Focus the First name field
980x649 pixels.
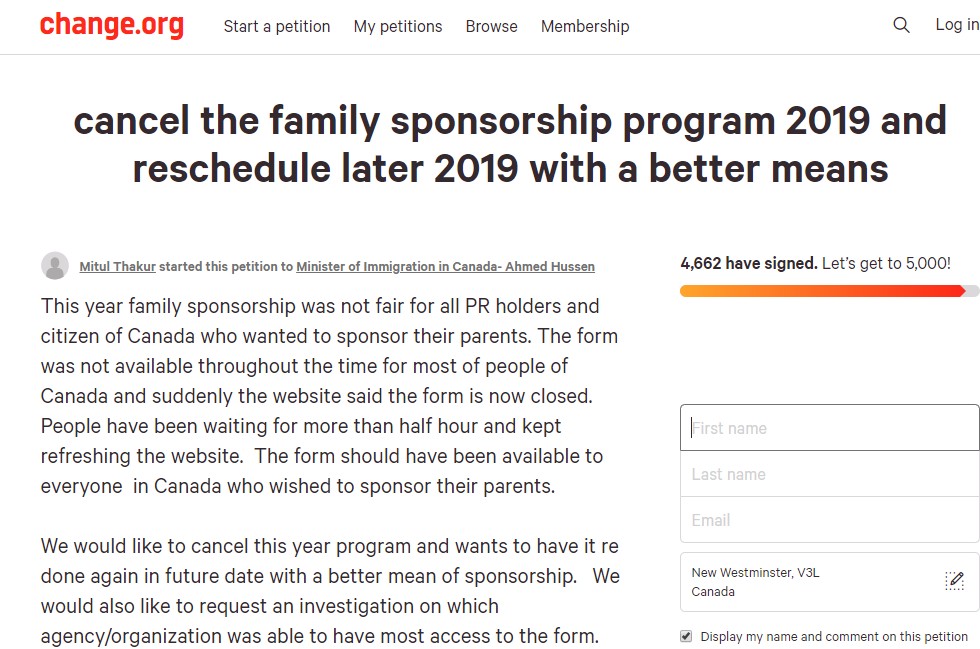[x=829, y=428]
